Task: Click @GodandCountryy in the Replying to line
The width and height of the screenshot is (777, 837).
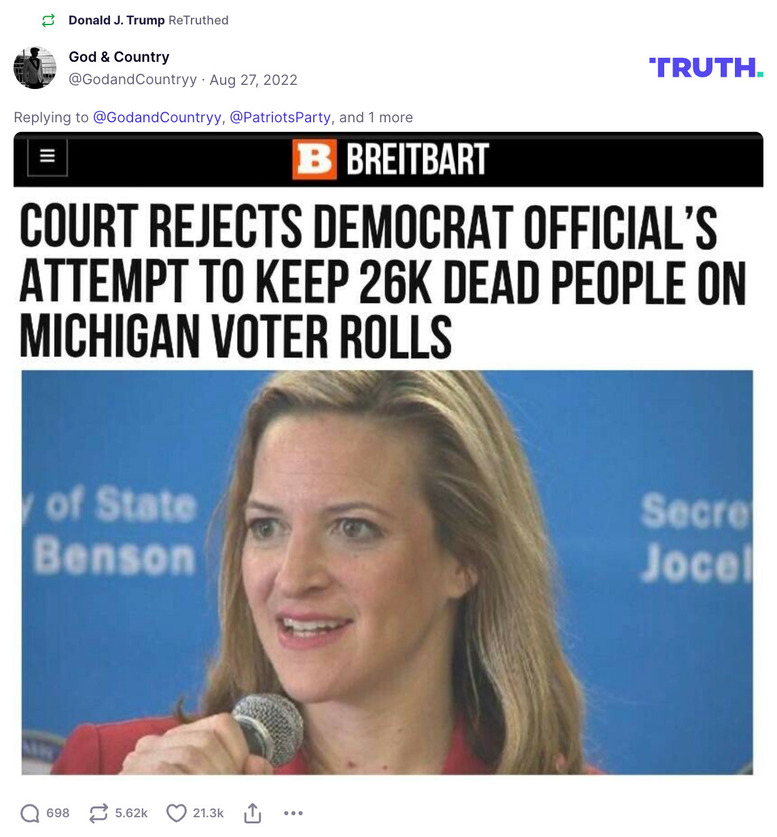Action: click(x=157, y=117)
